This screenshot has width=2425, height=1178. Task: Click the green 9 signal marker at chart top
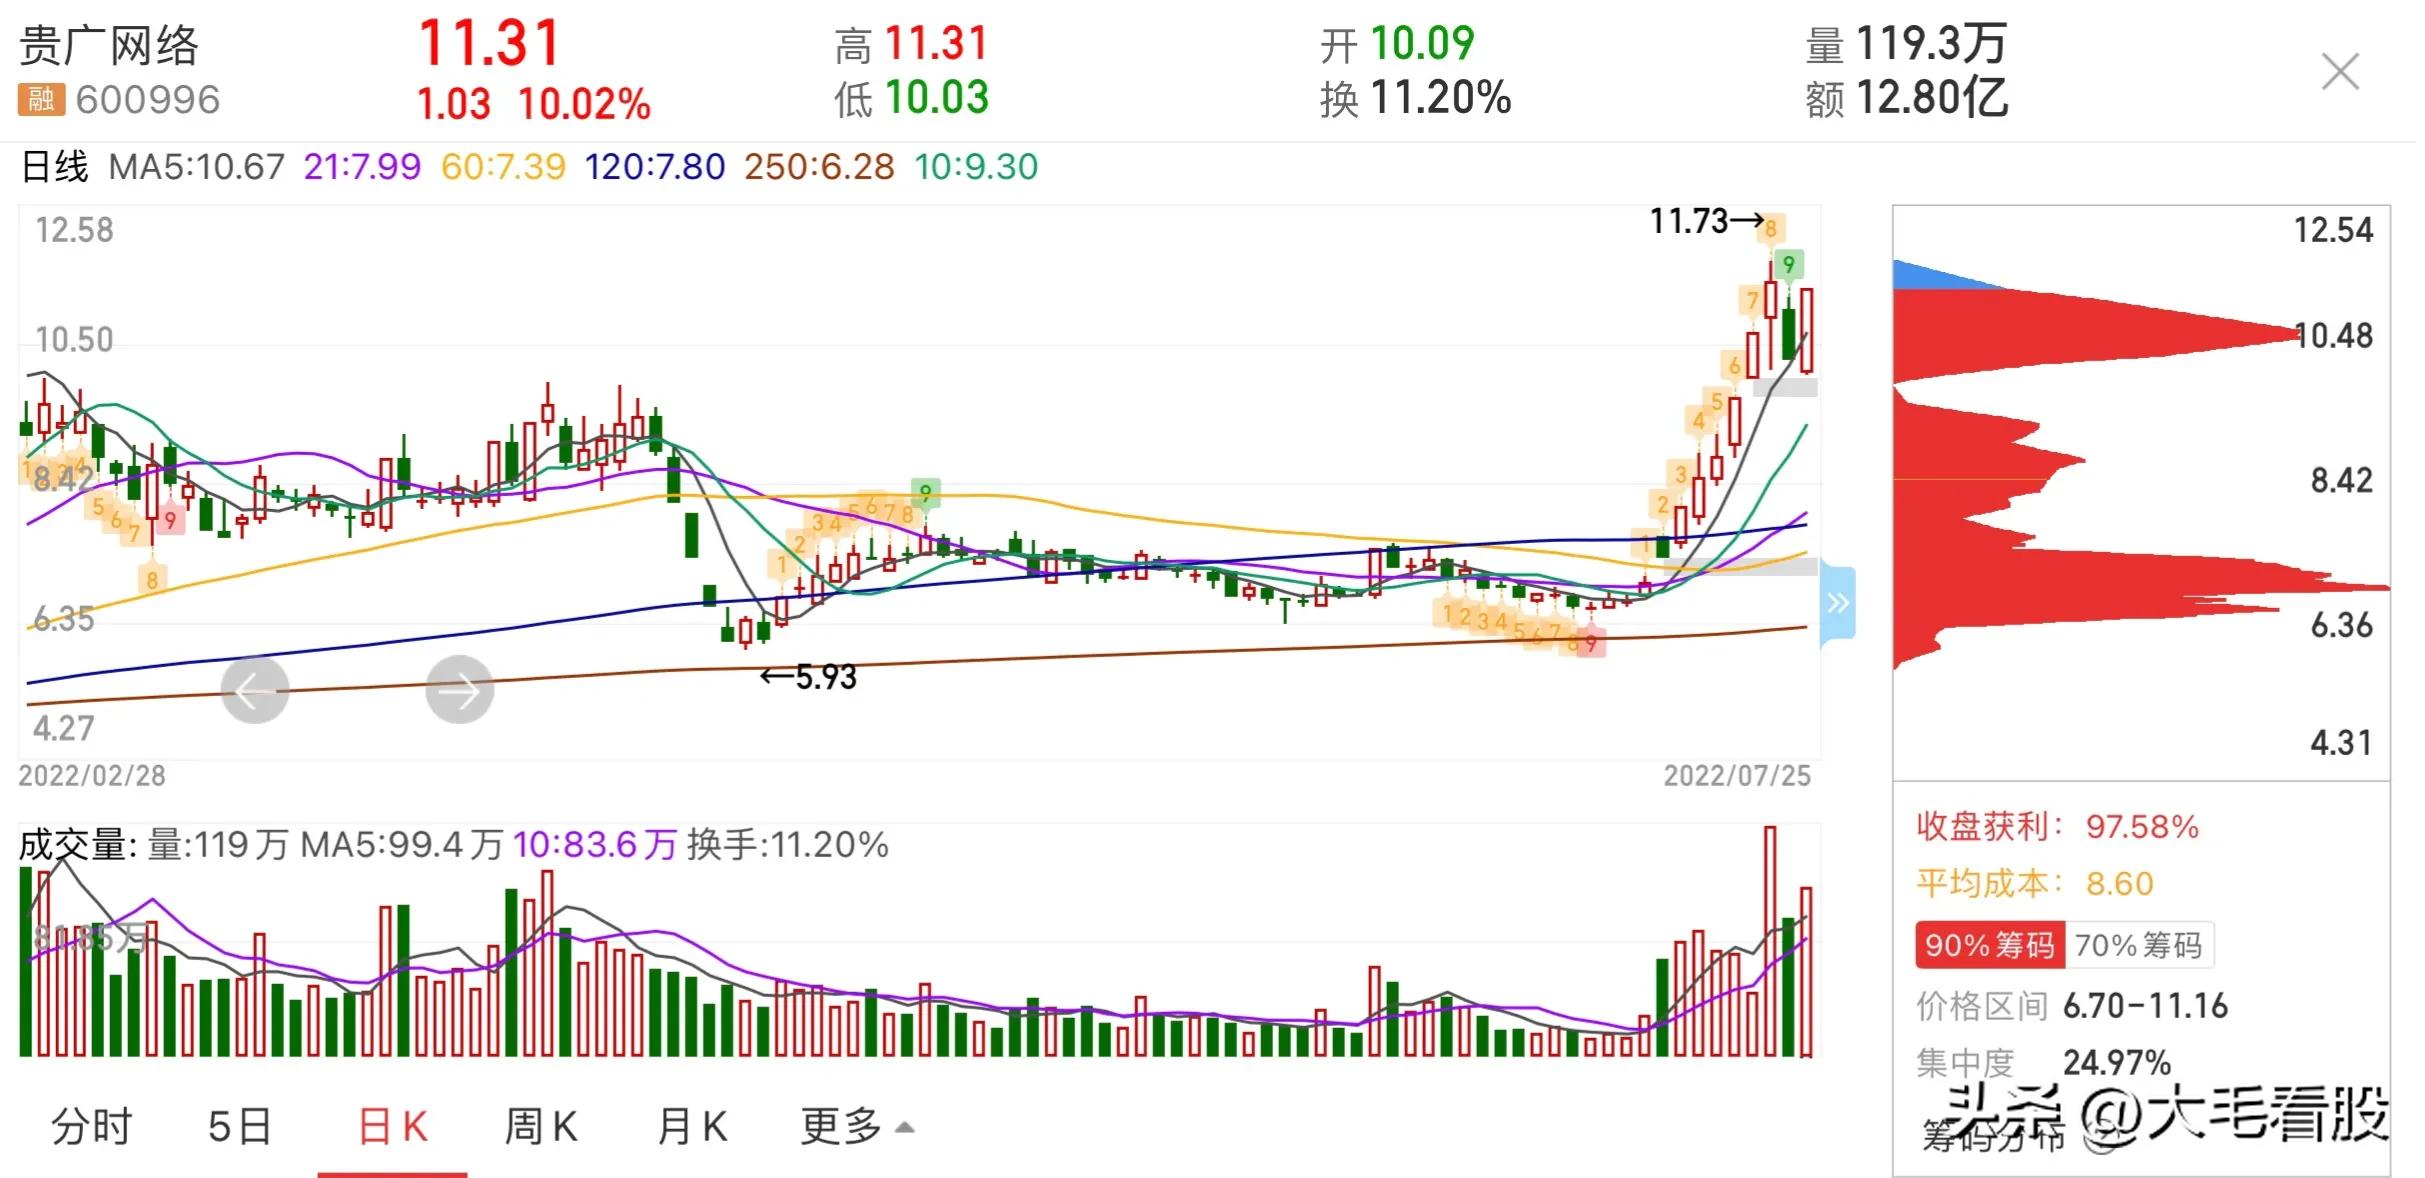coord(1789,264)
